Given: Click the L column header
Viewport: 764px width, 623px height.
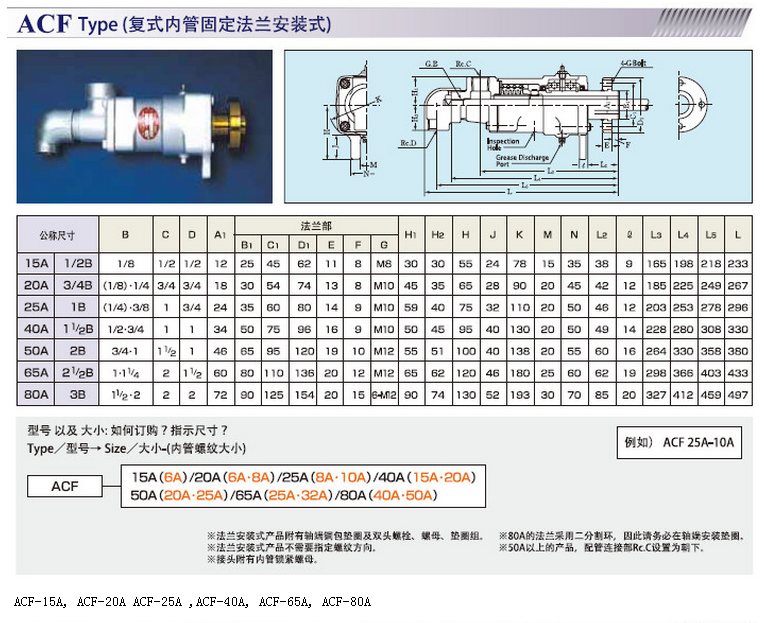Looking at the screenshot, I should (738, 235).
